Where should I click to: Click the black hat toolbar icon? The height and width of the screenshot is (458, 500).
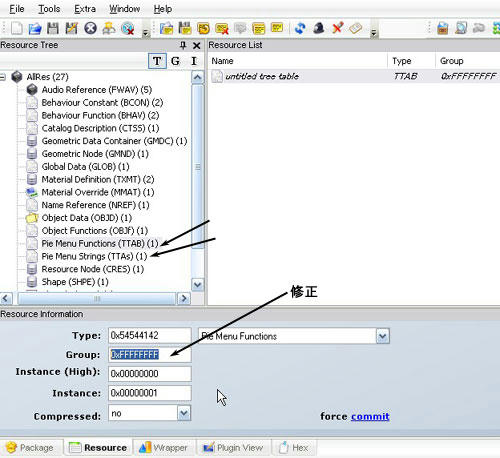click(319, 28)
